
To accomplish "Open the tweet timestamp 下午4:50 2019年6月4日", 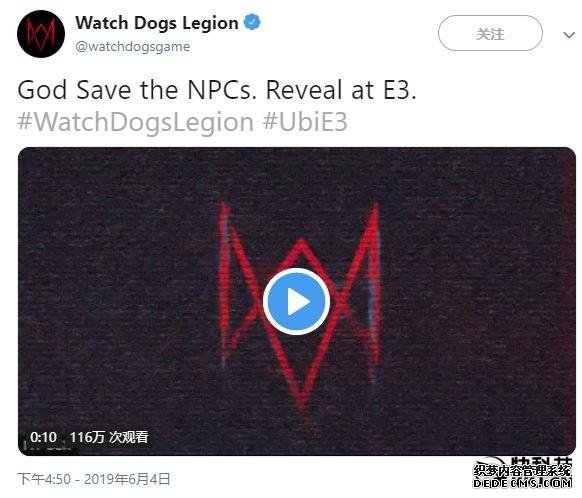I will pyautogui.click(x=94, y=479).
